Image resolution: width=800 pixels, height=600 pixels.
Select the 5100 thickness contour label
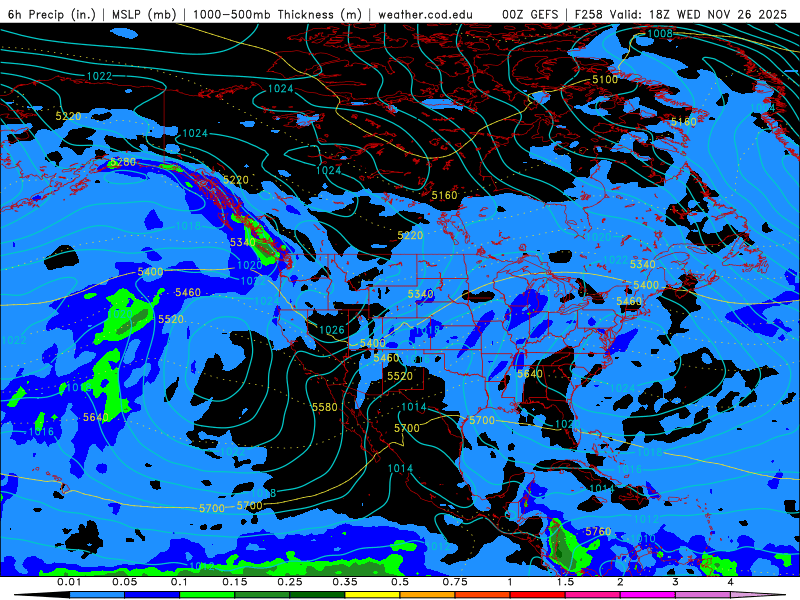pos(605,80)
